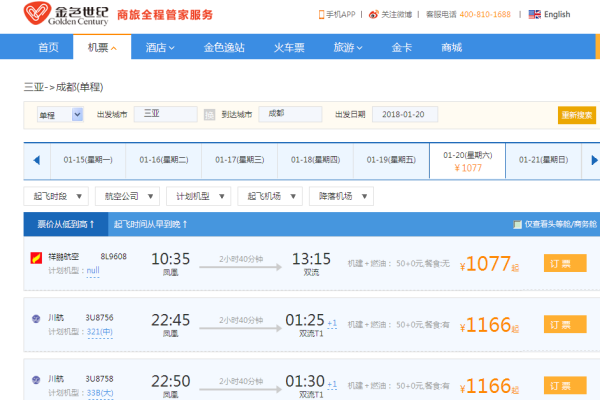
Task: Expand the 航空公司 airline filter
Action: (124, 196)
